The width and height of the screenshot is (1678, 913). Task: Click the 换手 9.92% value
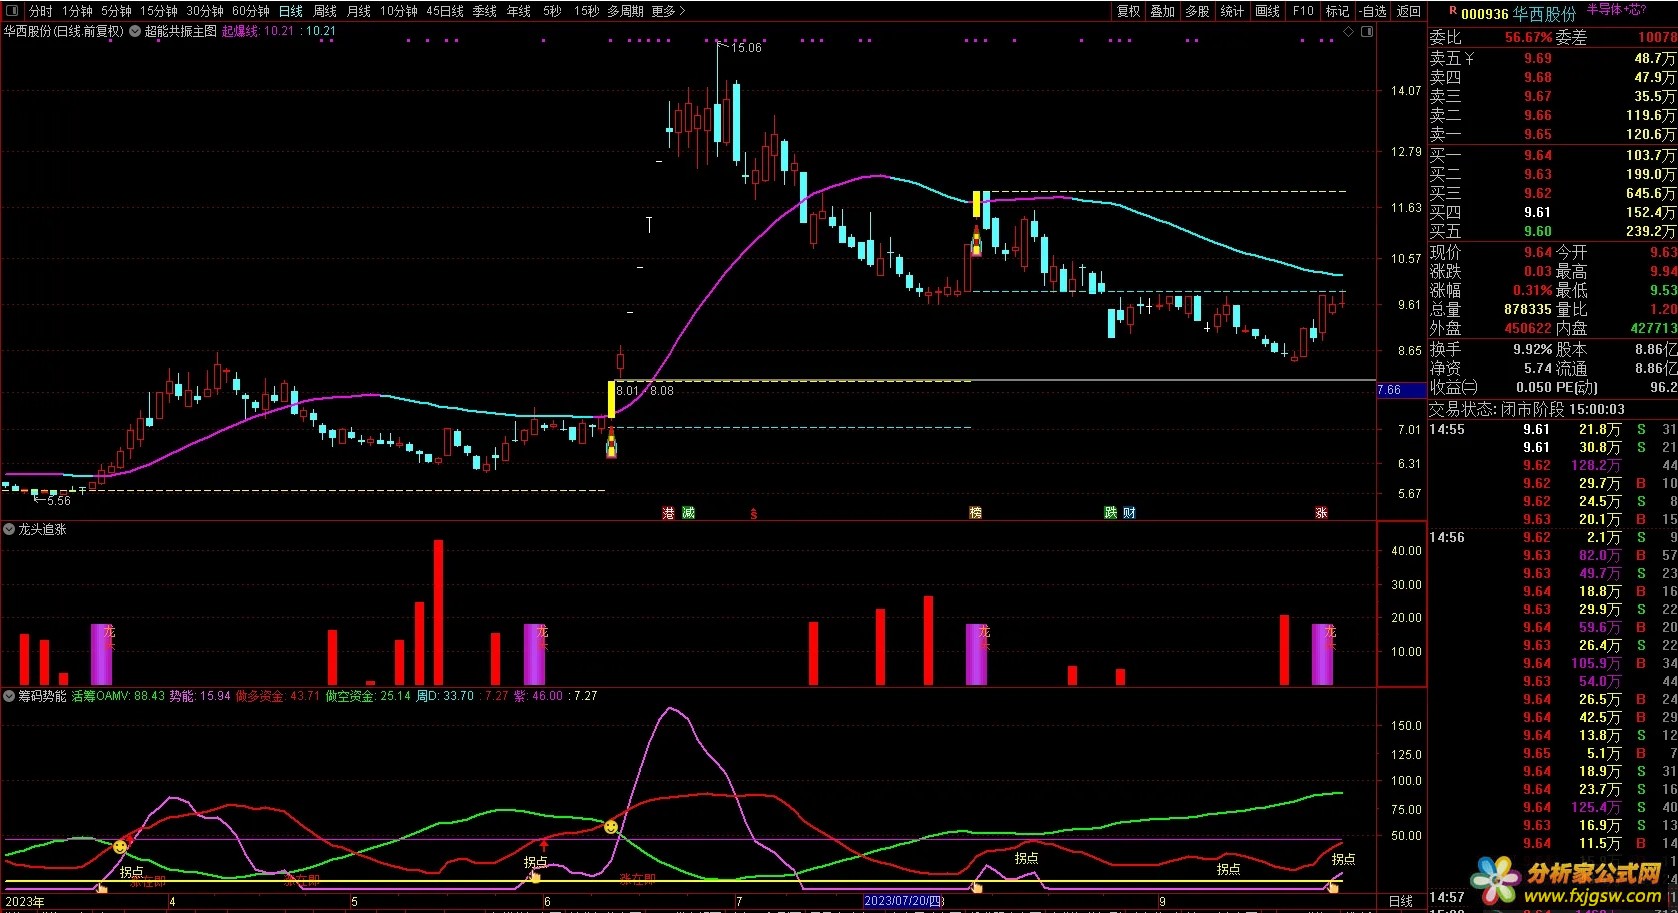[x=1532, y=349]
